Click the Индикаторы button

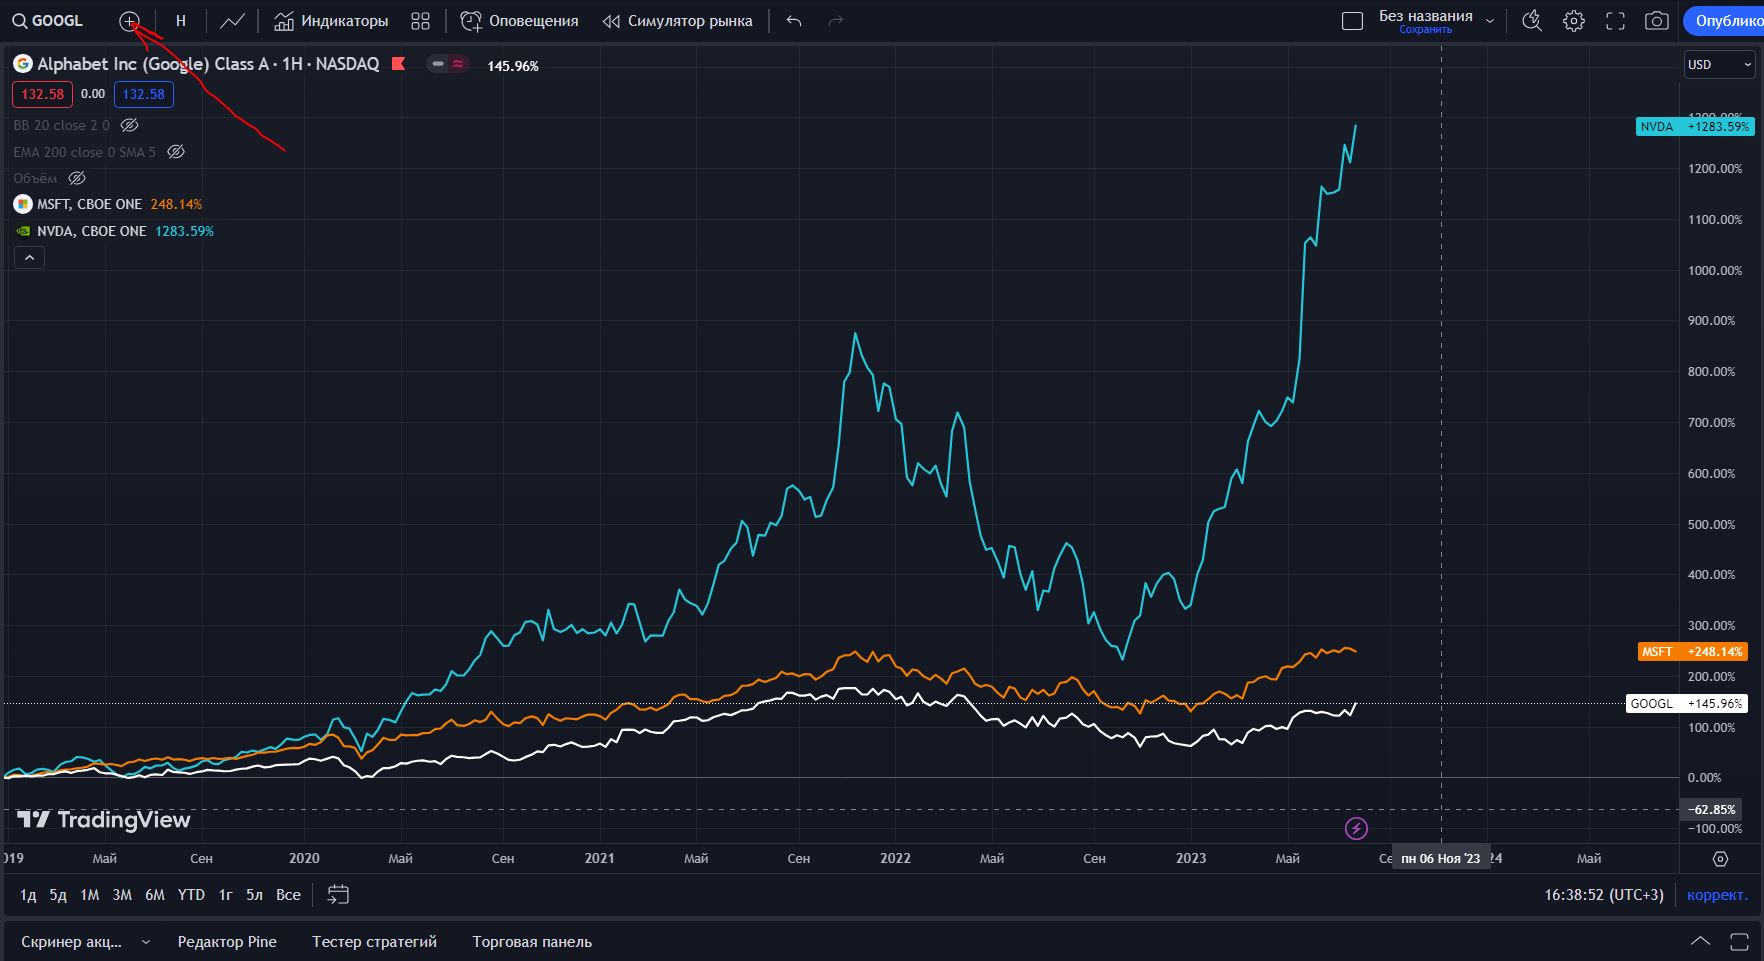tap(331, 21)
